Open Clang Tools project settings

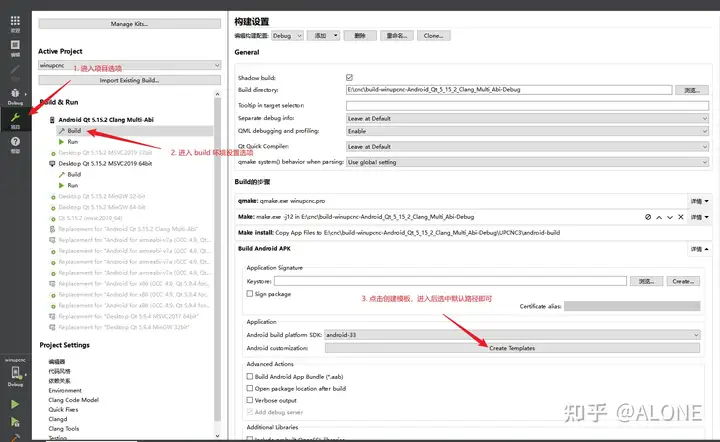pyautogui.click(x=64, y=429)
